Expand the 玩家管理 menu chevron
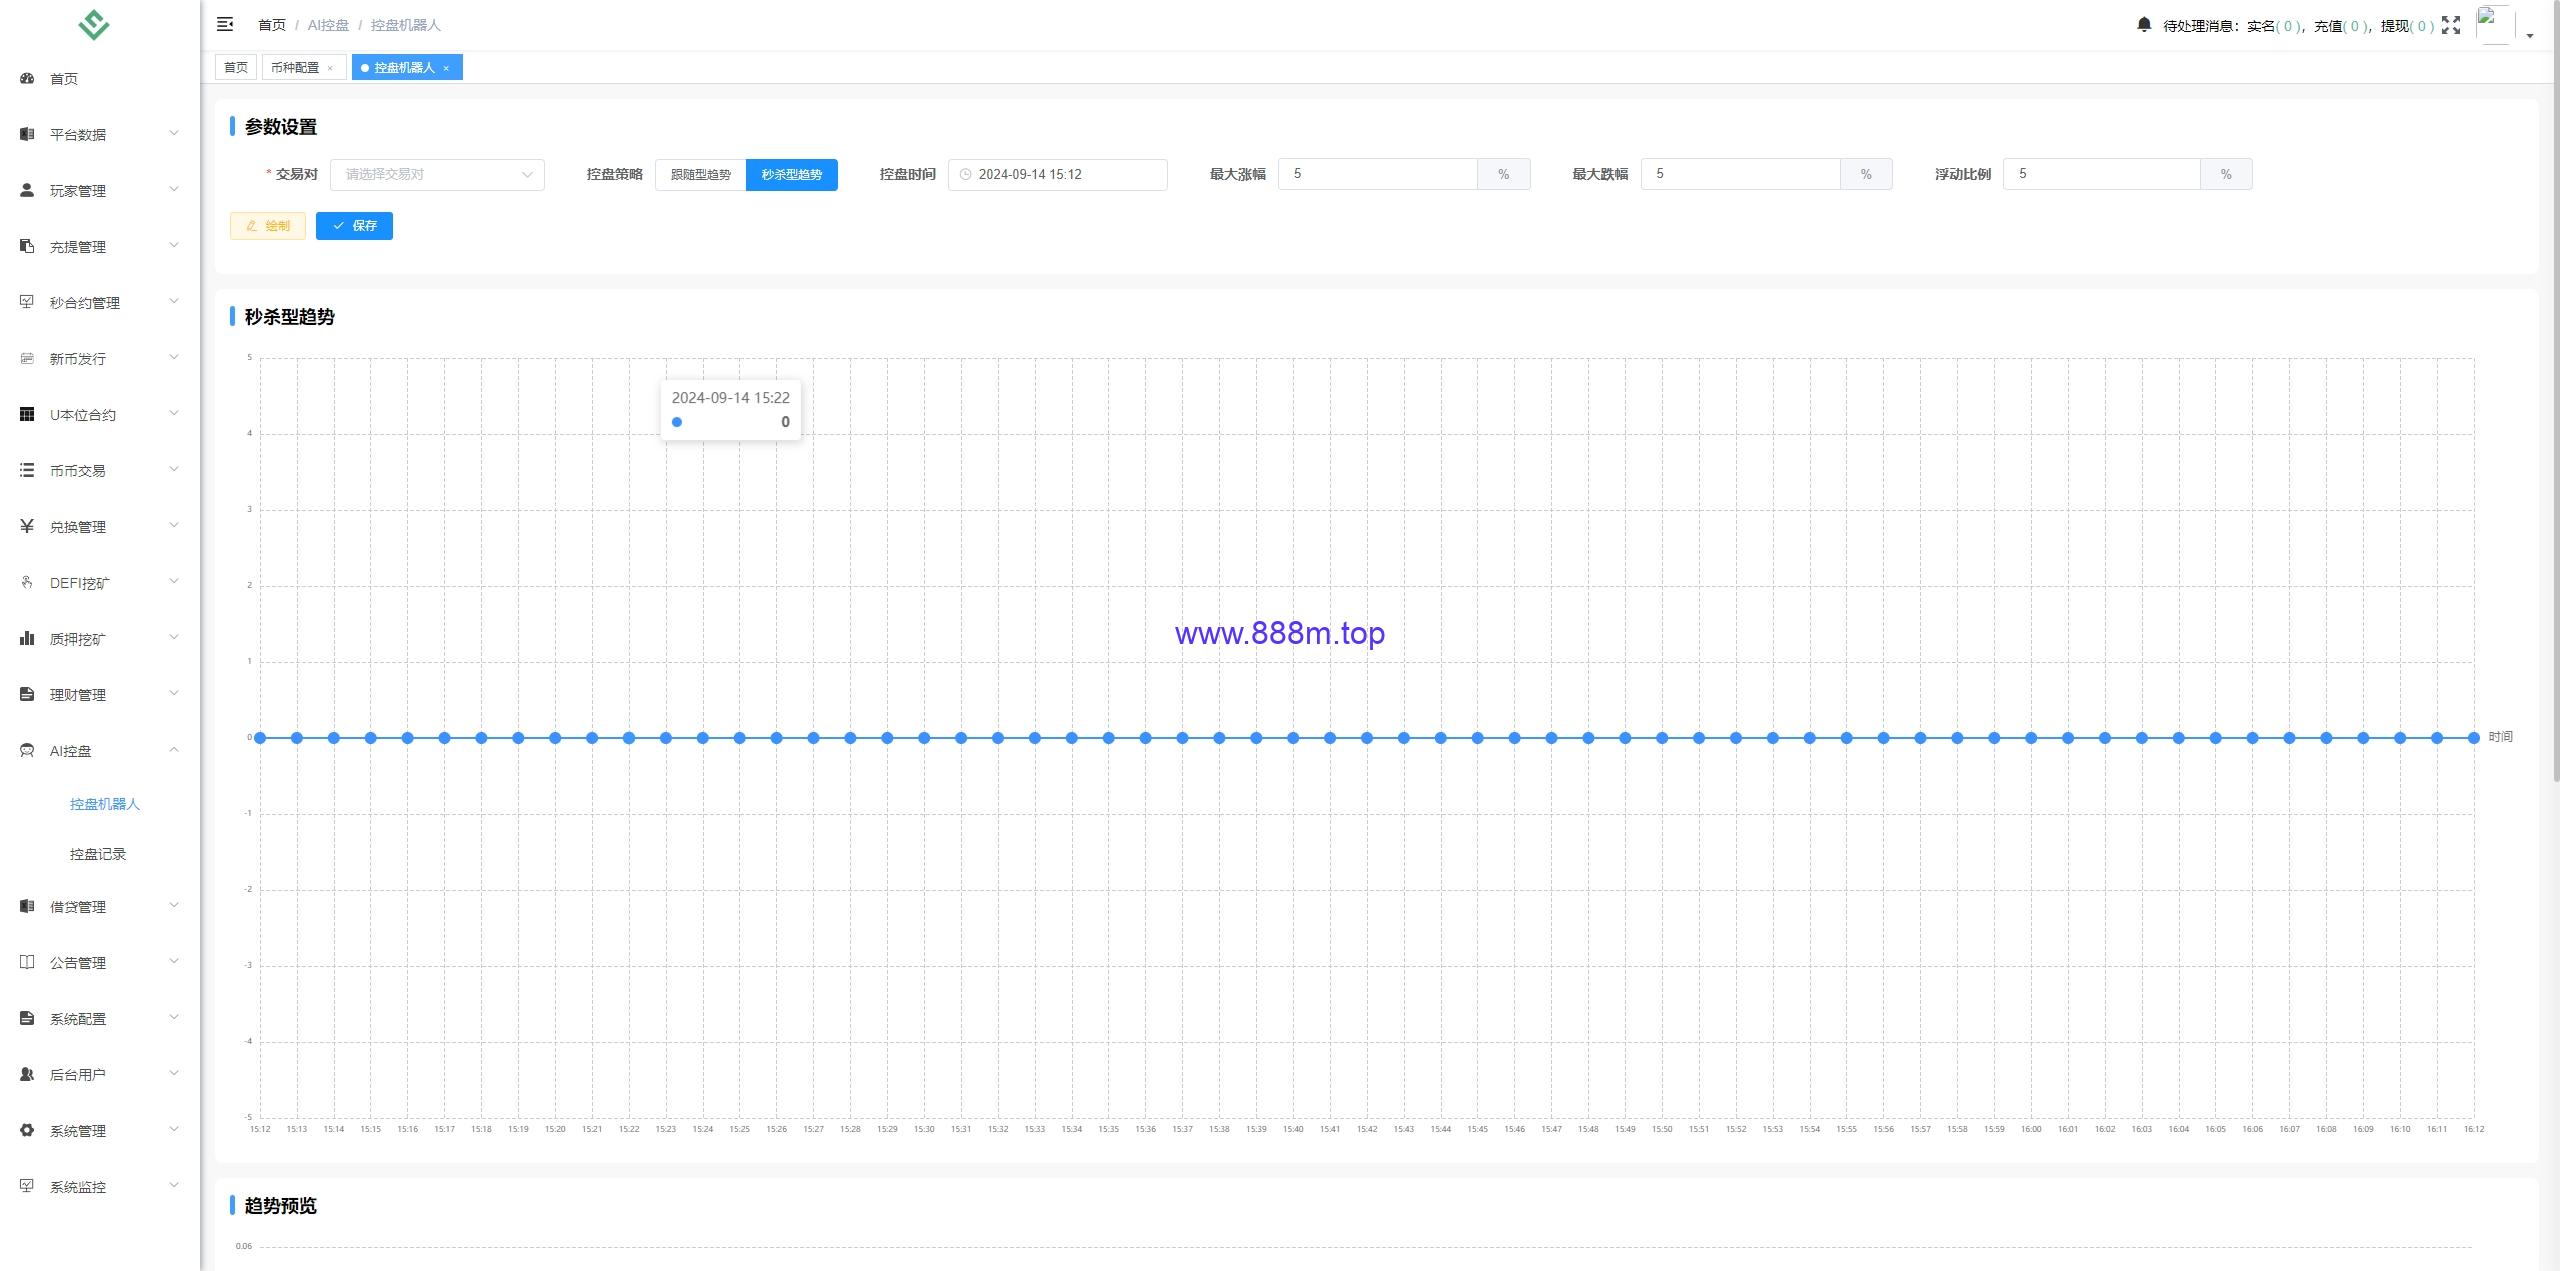Image resolution: width=2560 pixels, height=1271 pixels. [174, 189]
